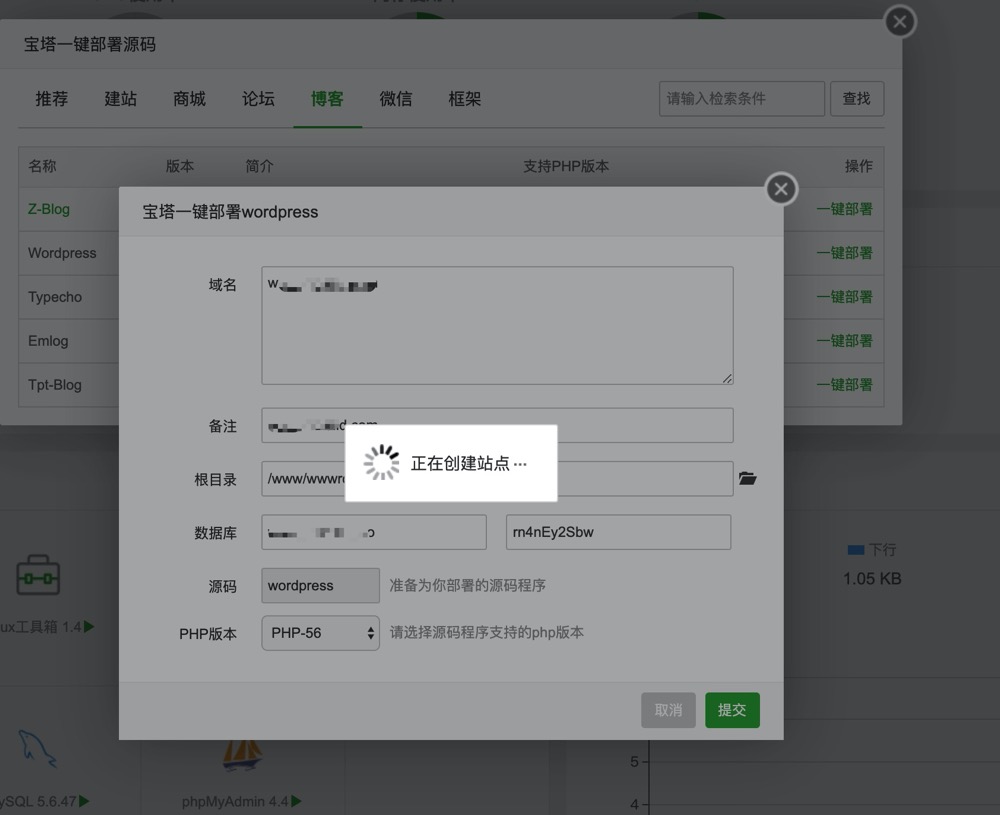The image size is (1000, 815).
Task: Click the 查找 search button
Action: coord(857,98)
